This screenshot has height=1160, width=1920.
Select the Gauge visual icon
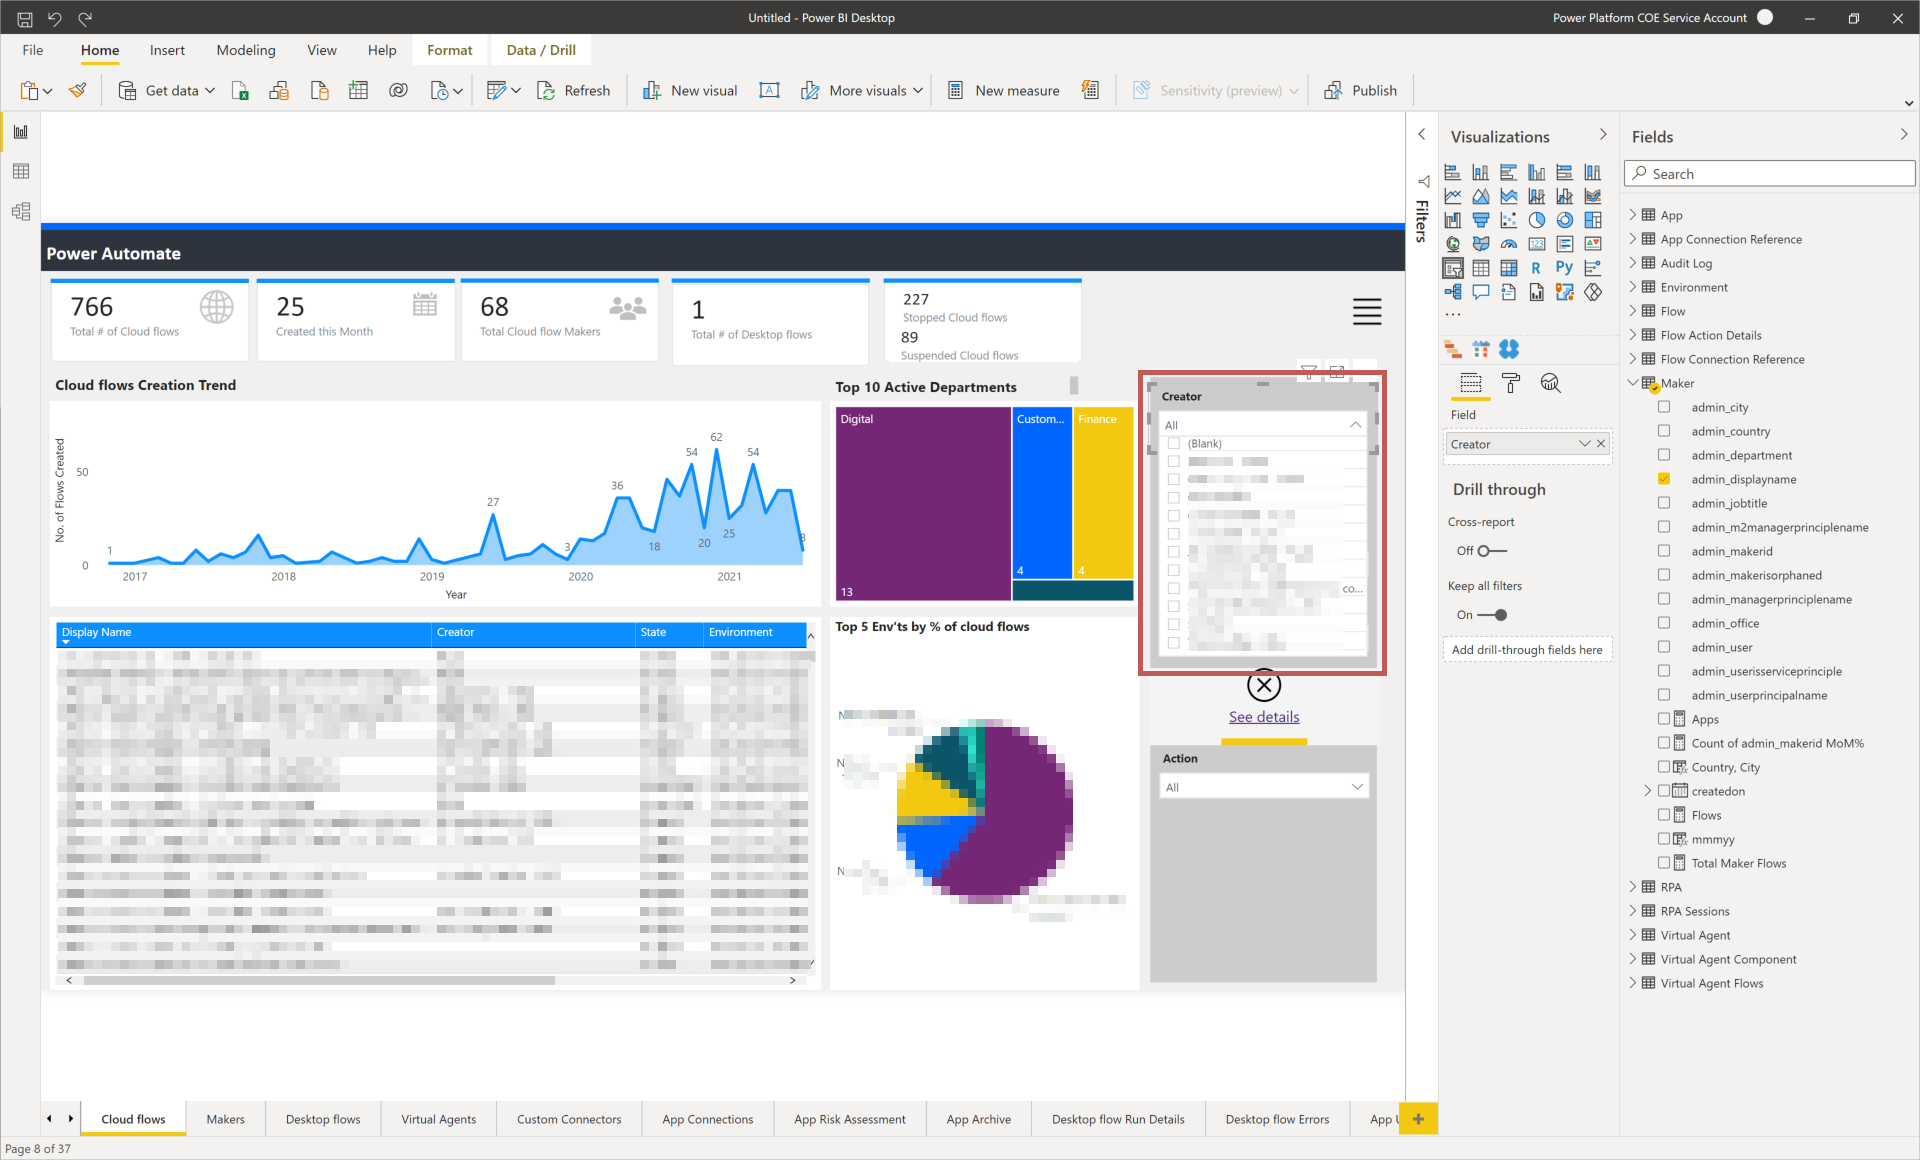coord(1508,244)
